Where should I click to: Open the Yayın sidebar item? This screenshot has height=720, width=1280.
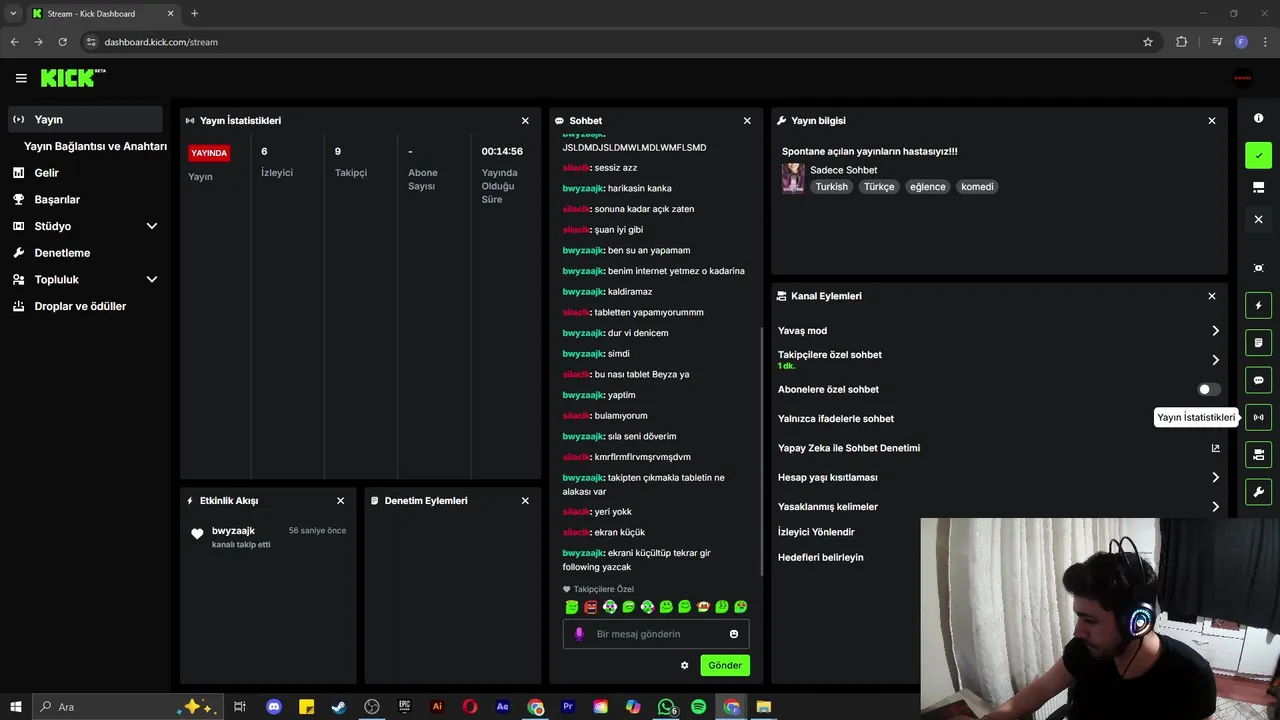pyautogui.click(x=85, y=119)
